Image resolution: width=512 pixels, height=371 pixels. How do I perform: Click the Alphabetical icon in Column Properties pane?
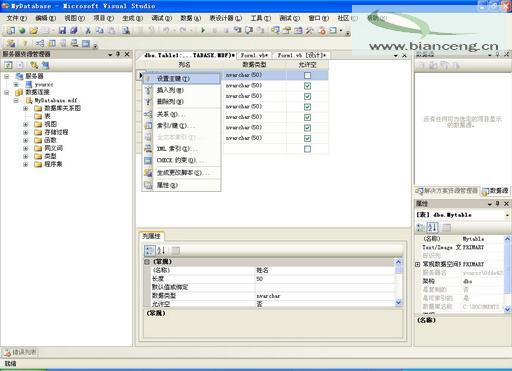coord(161,250)
